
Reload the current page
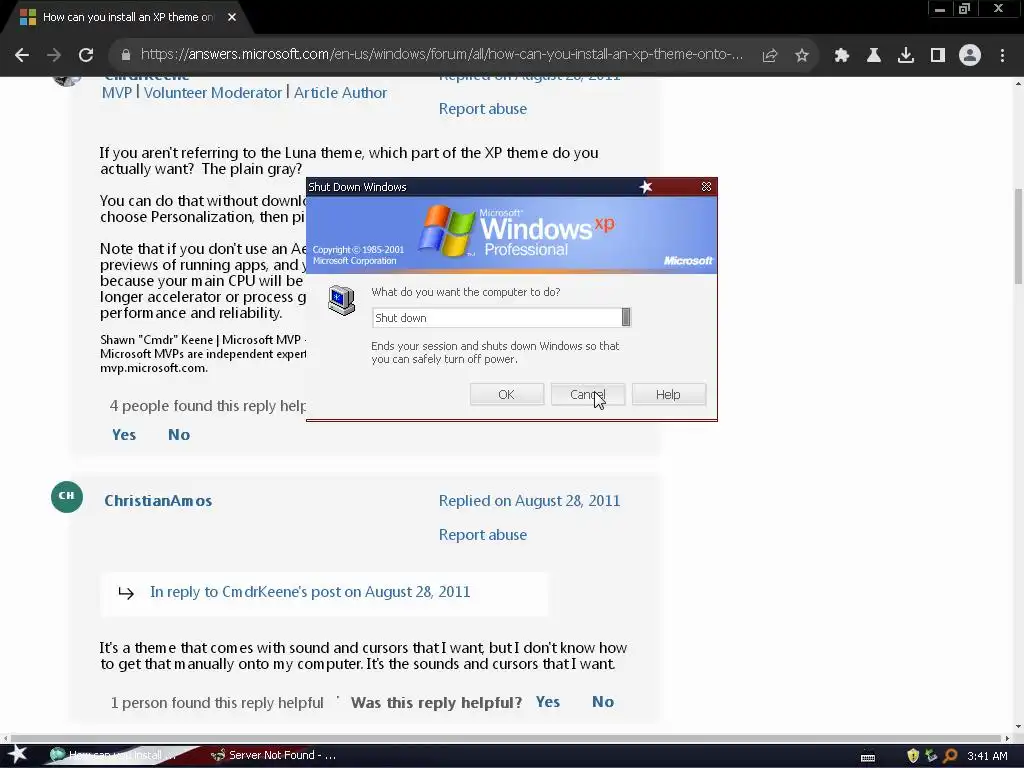point(86,55)
